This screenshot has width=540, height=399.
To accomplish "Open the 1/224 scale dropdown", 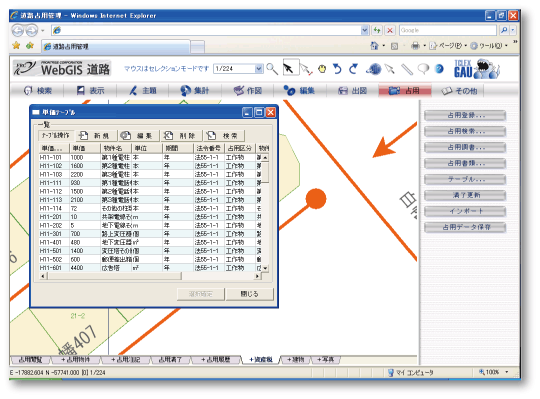I will (x=259, y=69).
